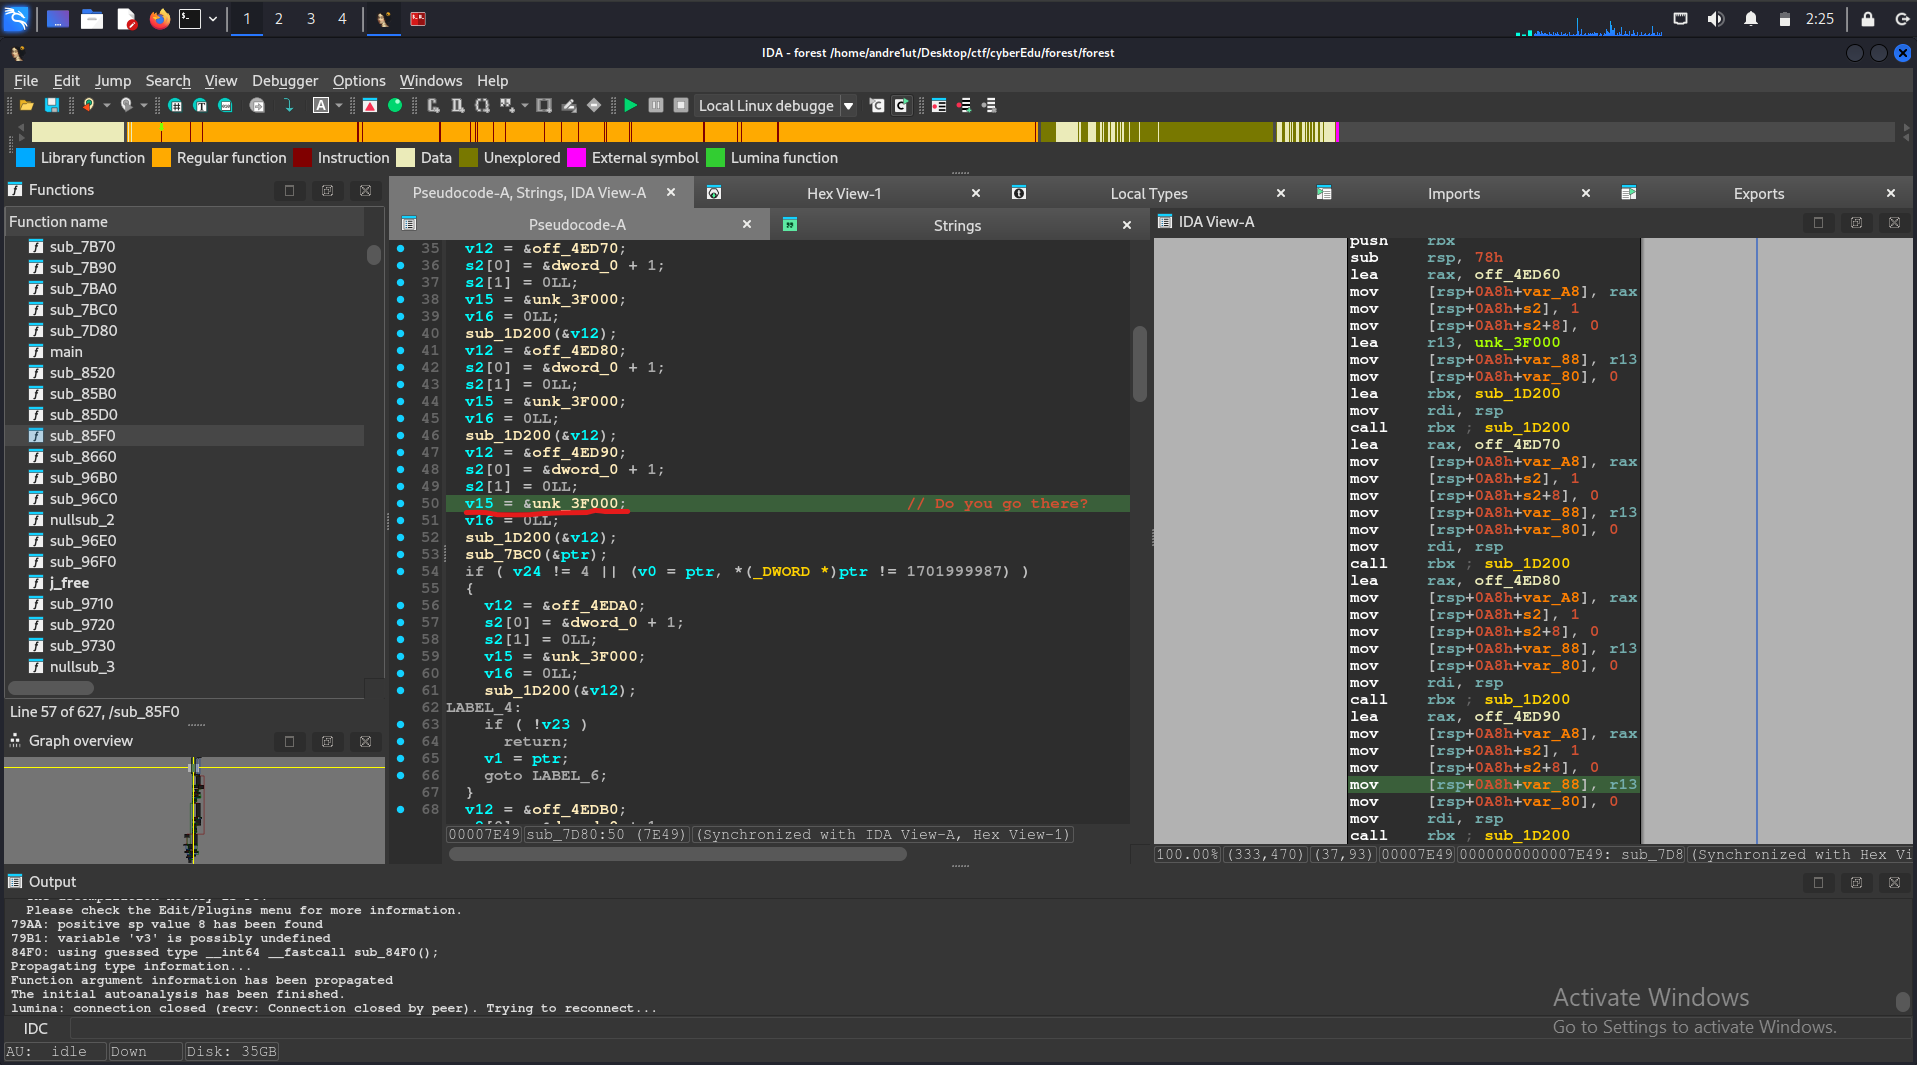This screenshot has width=1917, height=1065.
Task: Open the Jump menu
Action: (x=113, y=81)
